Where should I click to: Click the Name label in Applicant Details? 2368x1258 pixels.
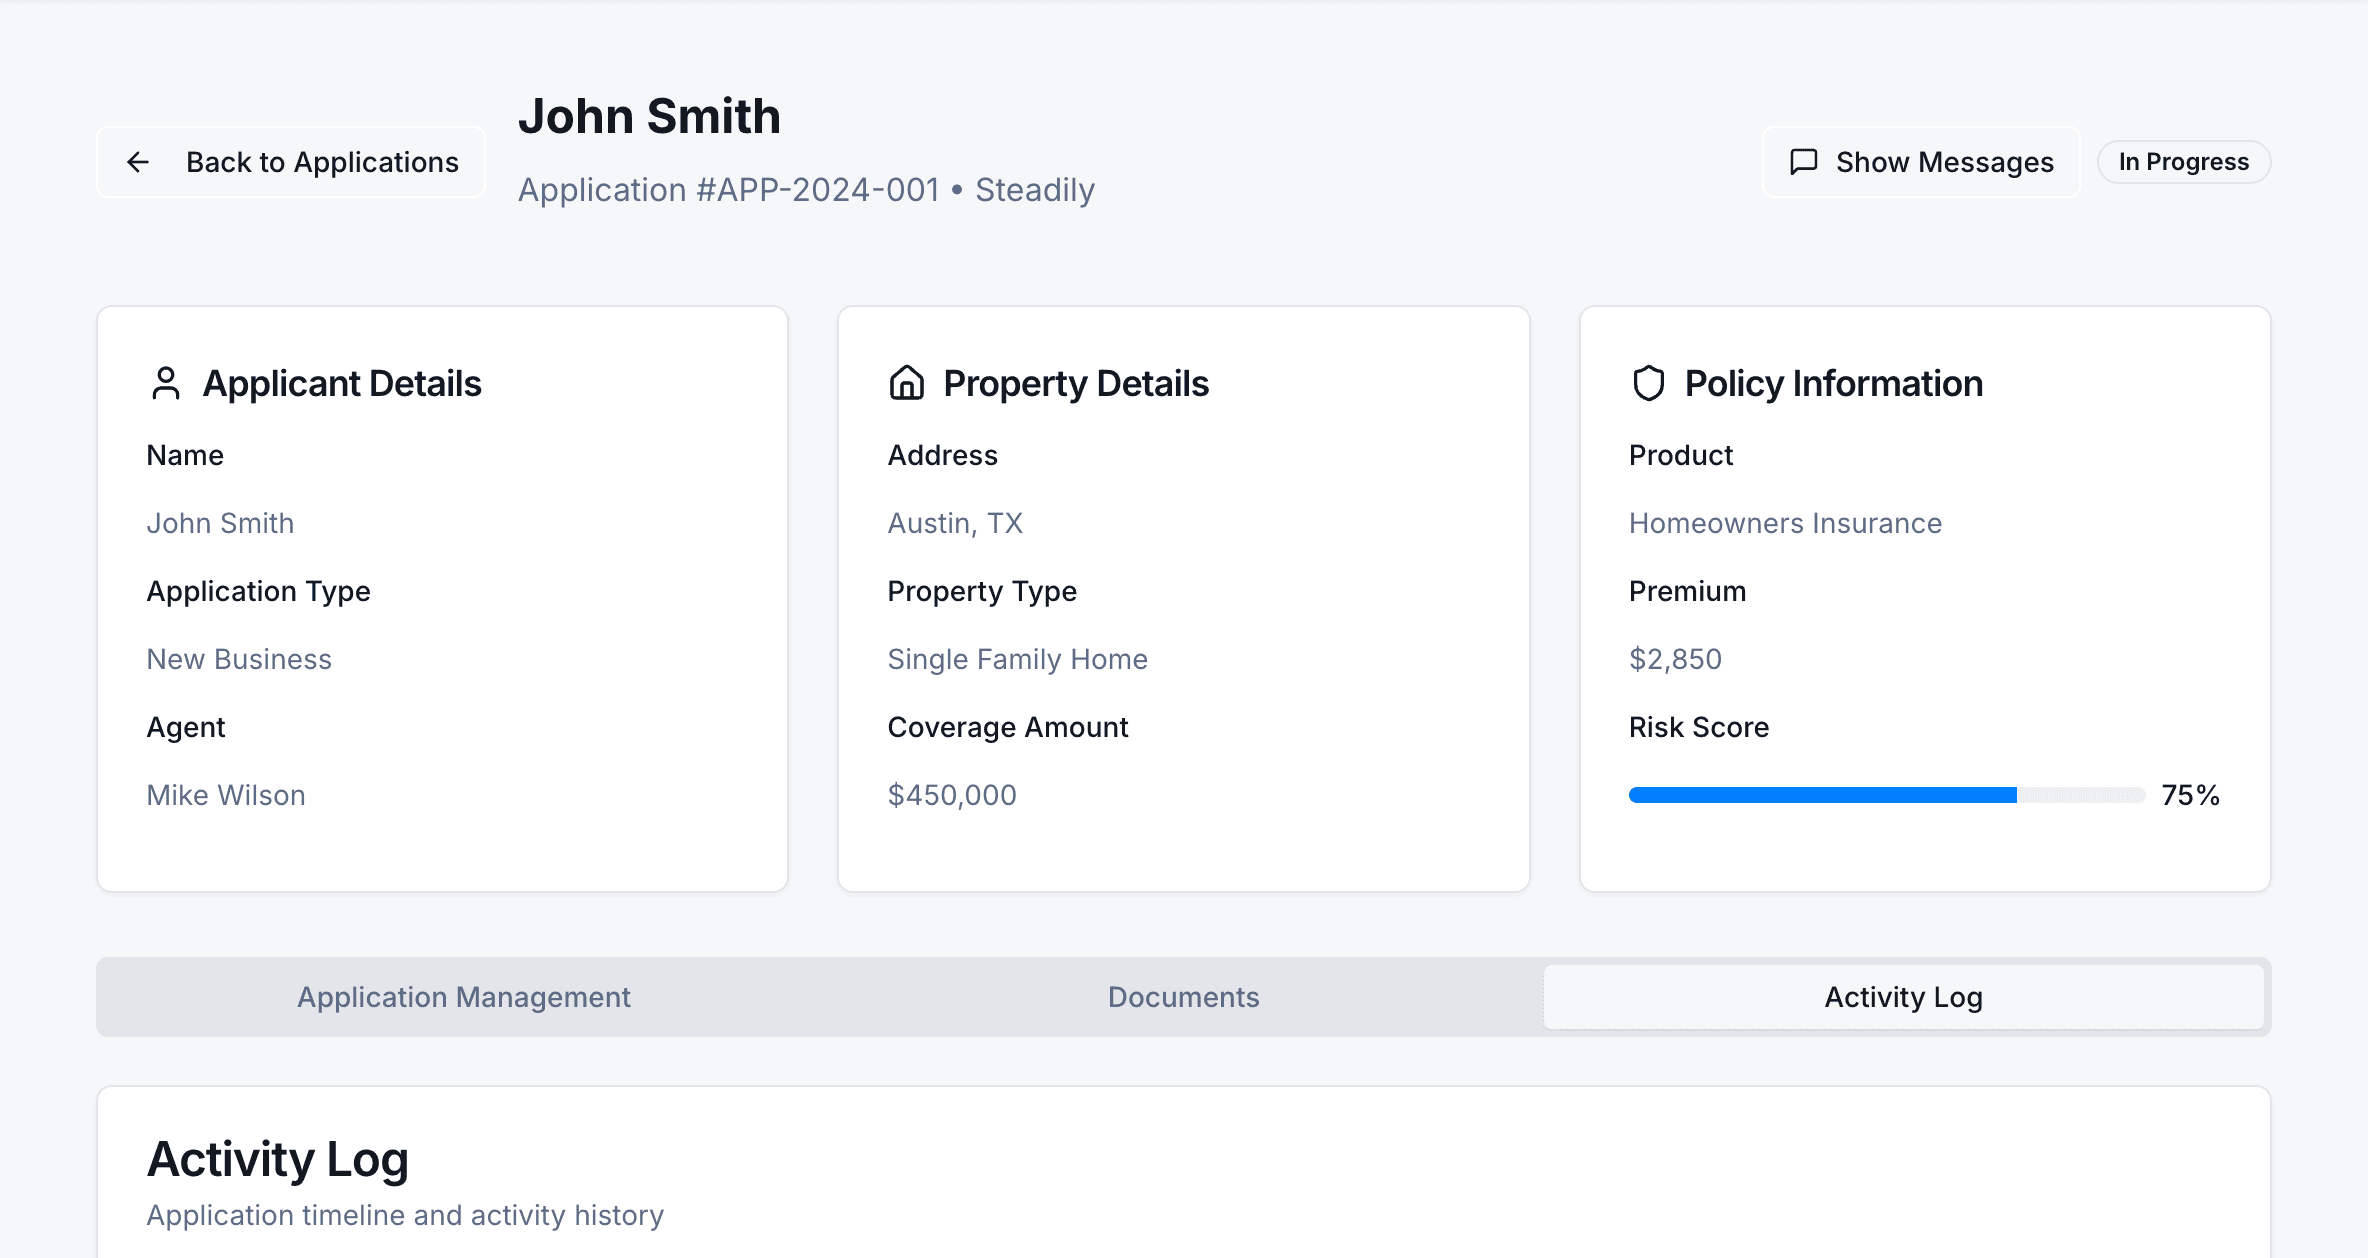pyautogui.click(x=185, y=455)
